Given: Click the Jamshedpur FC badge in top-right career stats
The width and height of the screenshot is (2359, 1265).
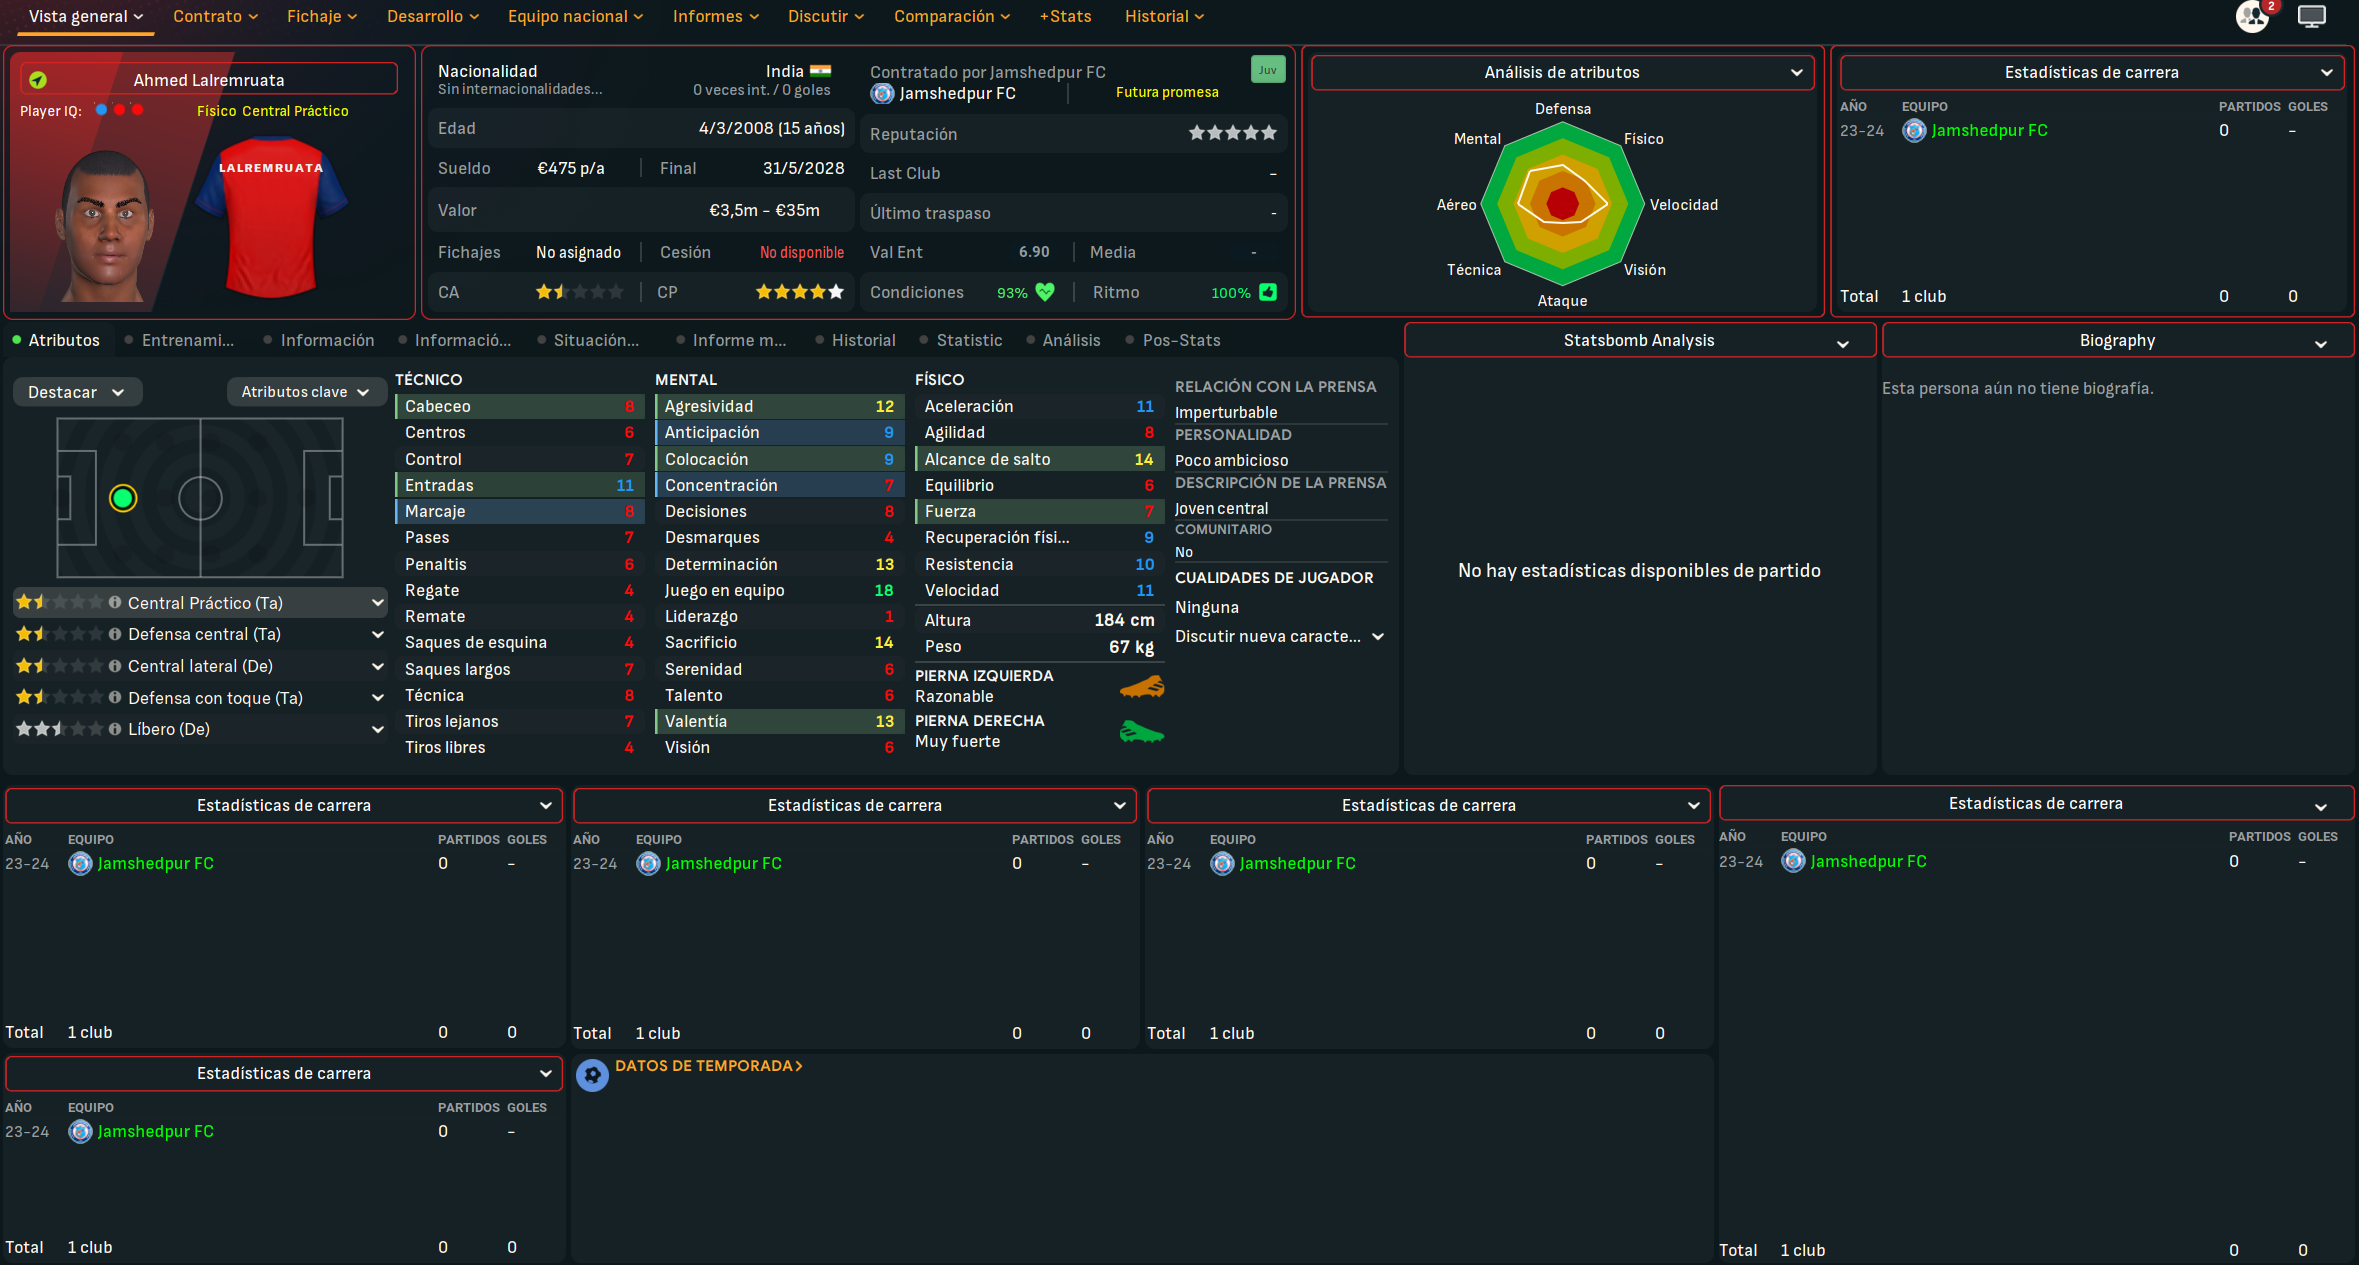Looking at the screenshot, I should (1914, 131).
